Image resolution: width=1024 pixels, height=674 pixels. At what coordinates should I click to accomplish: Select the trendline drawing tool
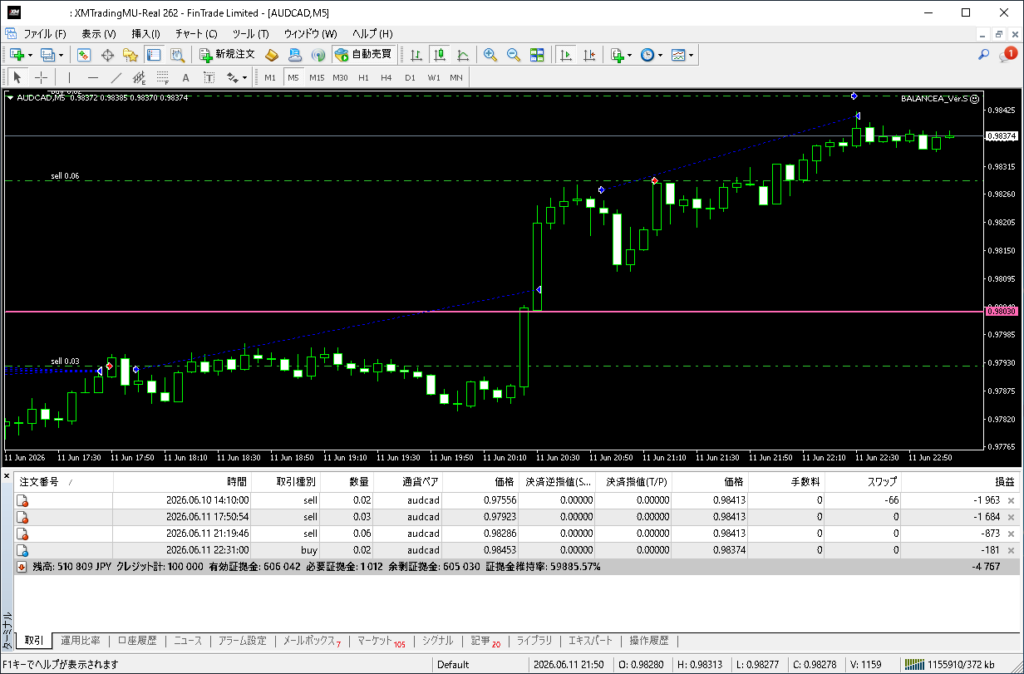point(116,78)
